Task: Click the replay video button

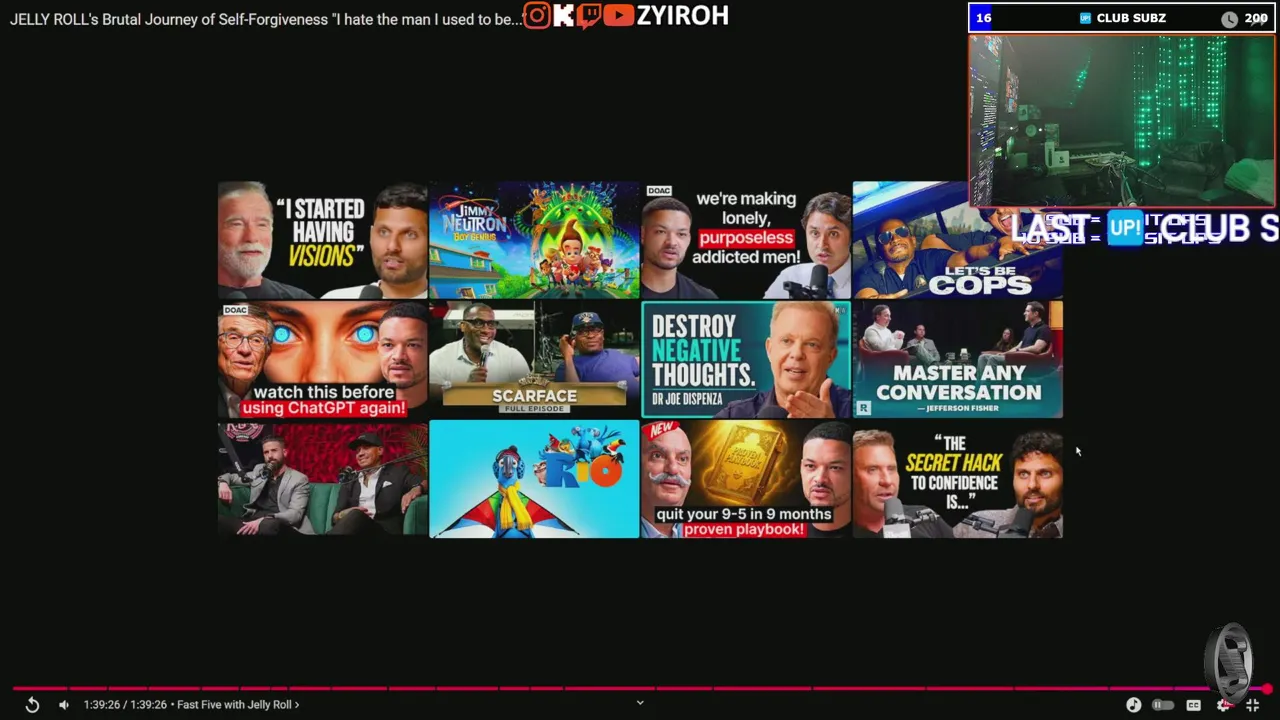Action: 32,705
